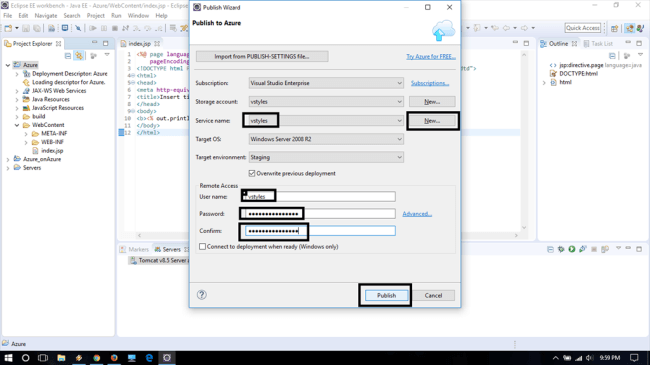This screenshot has width=650, height=365.
Task: Open the Open Perspective icon
Action: 614,28
